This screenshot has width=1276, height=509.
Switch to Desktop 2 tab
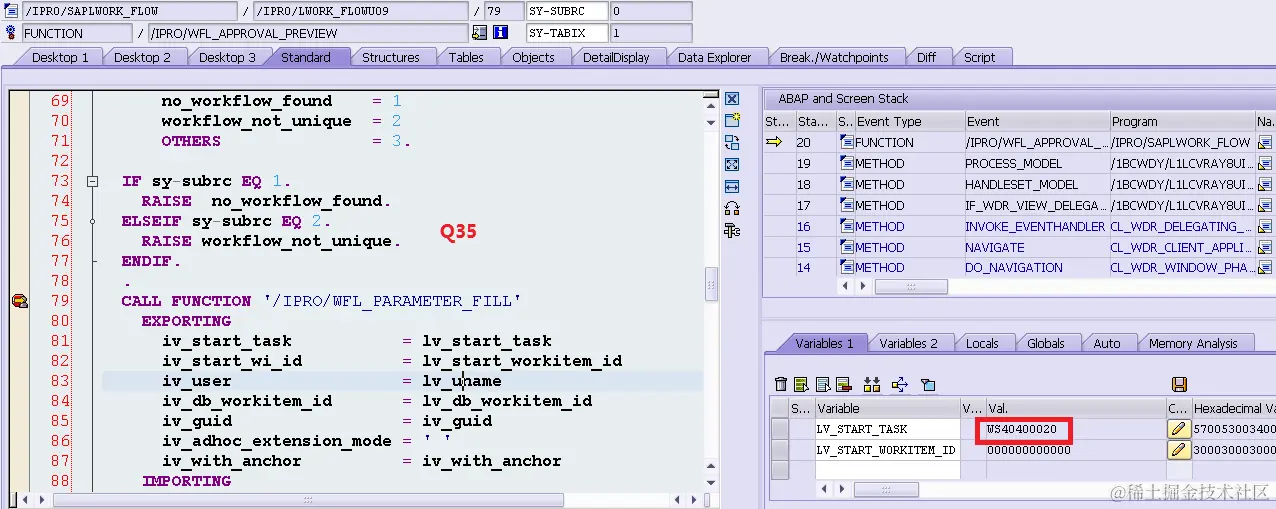pos(142,57)
